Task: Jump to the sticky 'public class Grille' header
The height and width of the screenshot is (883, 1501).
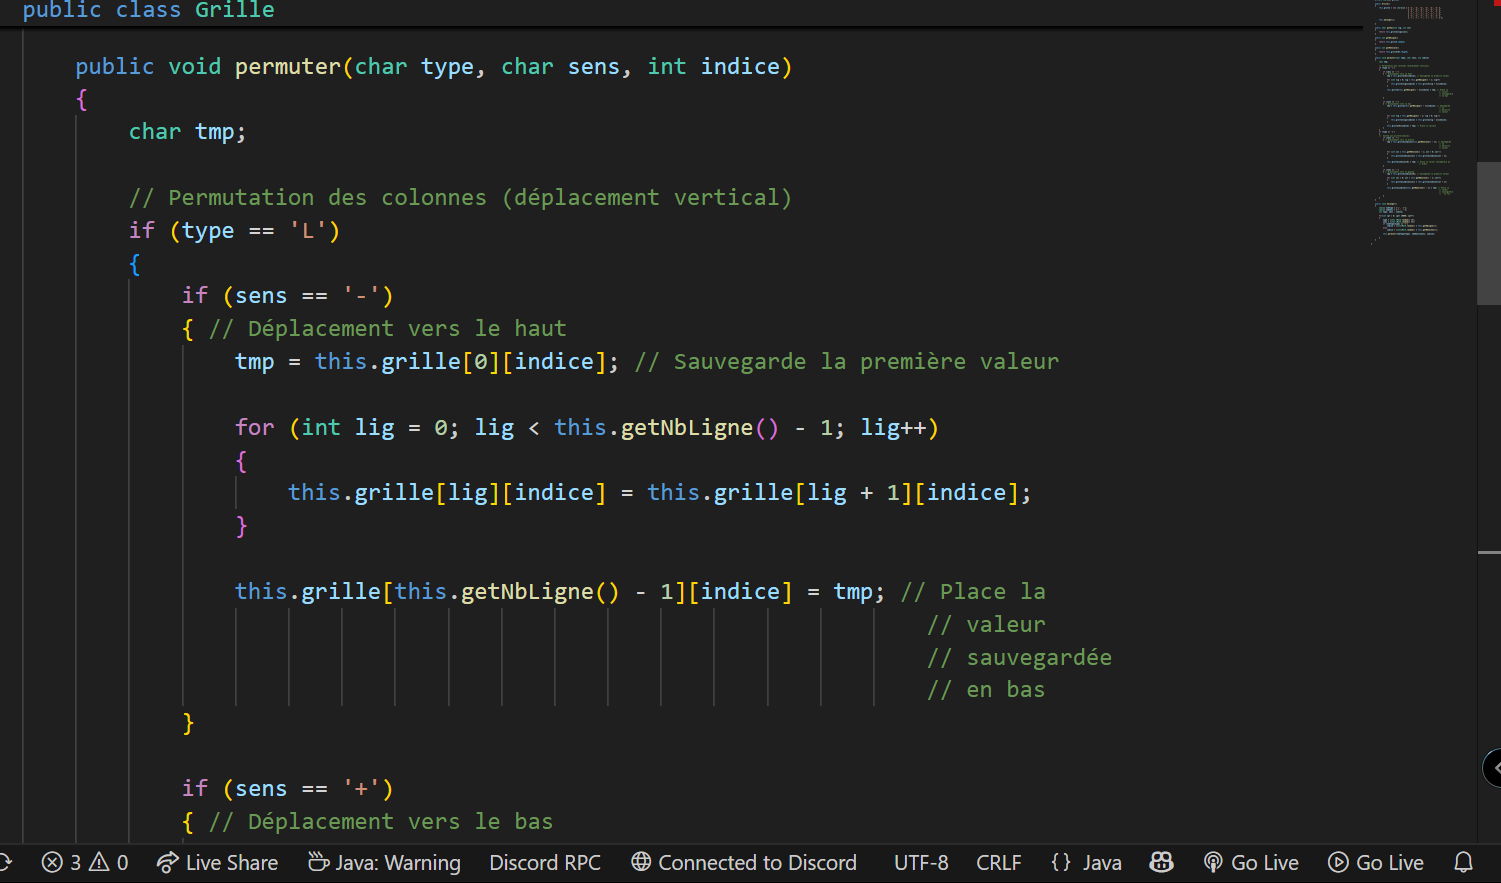Action: [148, 11]
